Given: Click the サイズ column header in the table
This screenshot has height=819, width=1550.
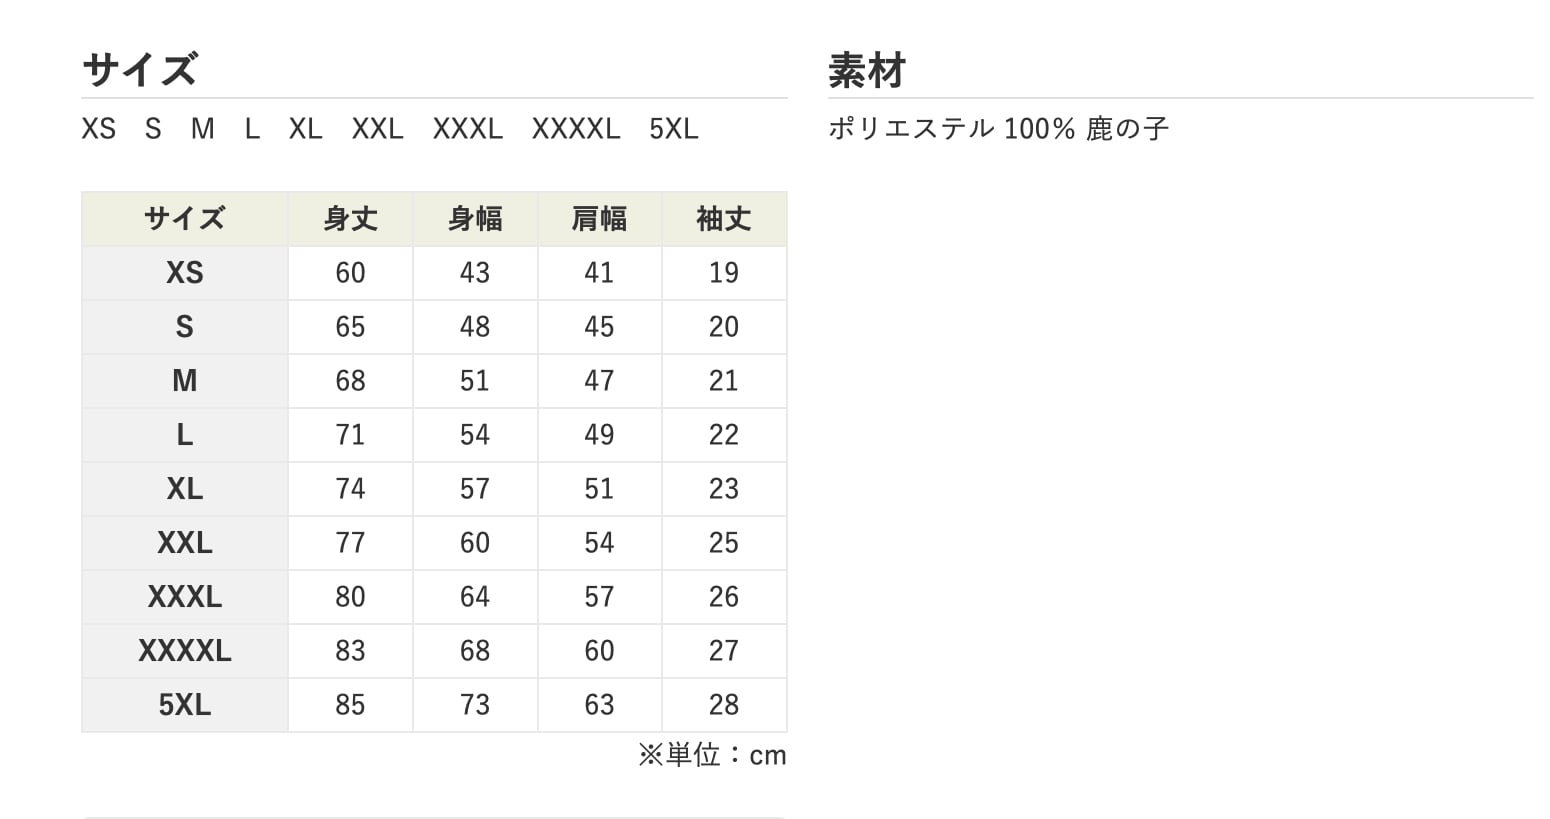Looking at the screenshot, I should point(185,219).
